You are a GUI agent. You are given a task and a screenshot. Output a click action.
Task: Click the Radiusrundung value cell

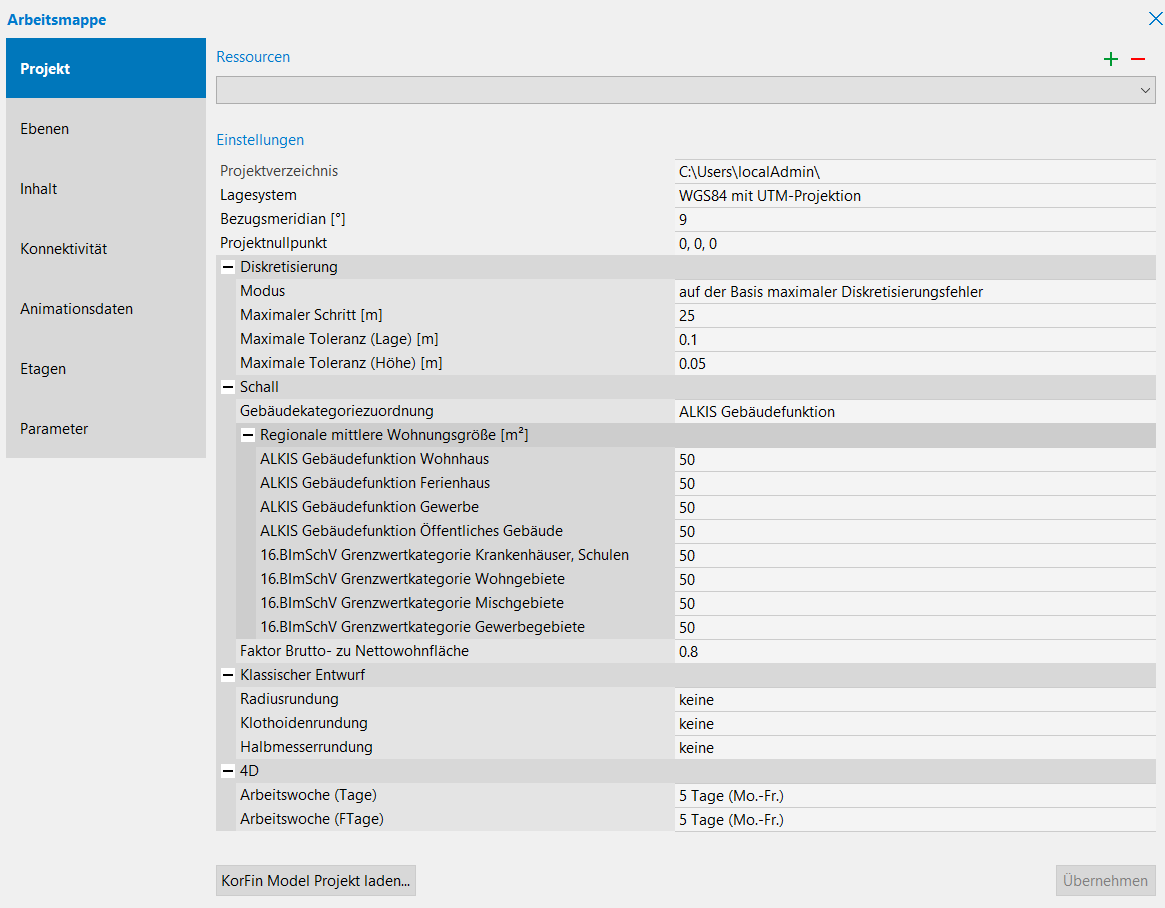point(914,700)
